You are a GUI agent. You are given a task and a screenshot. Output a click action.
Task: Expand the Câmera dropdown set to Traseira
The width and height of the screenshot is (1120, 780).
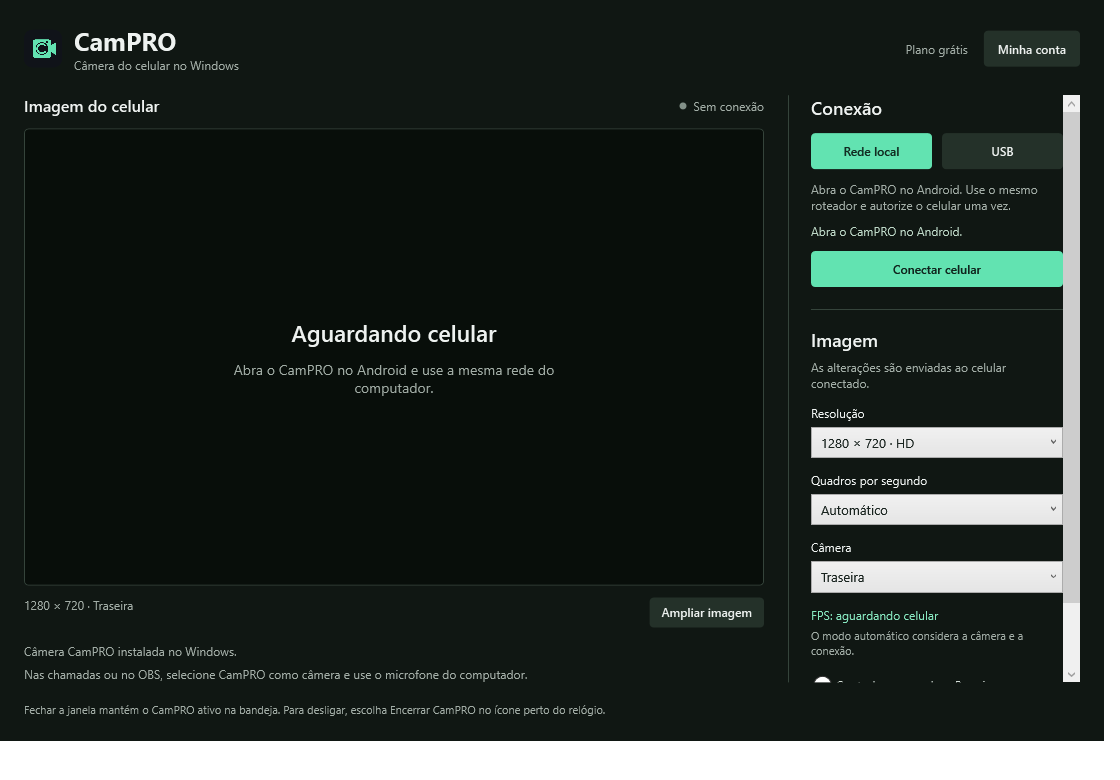click(936, 577)
